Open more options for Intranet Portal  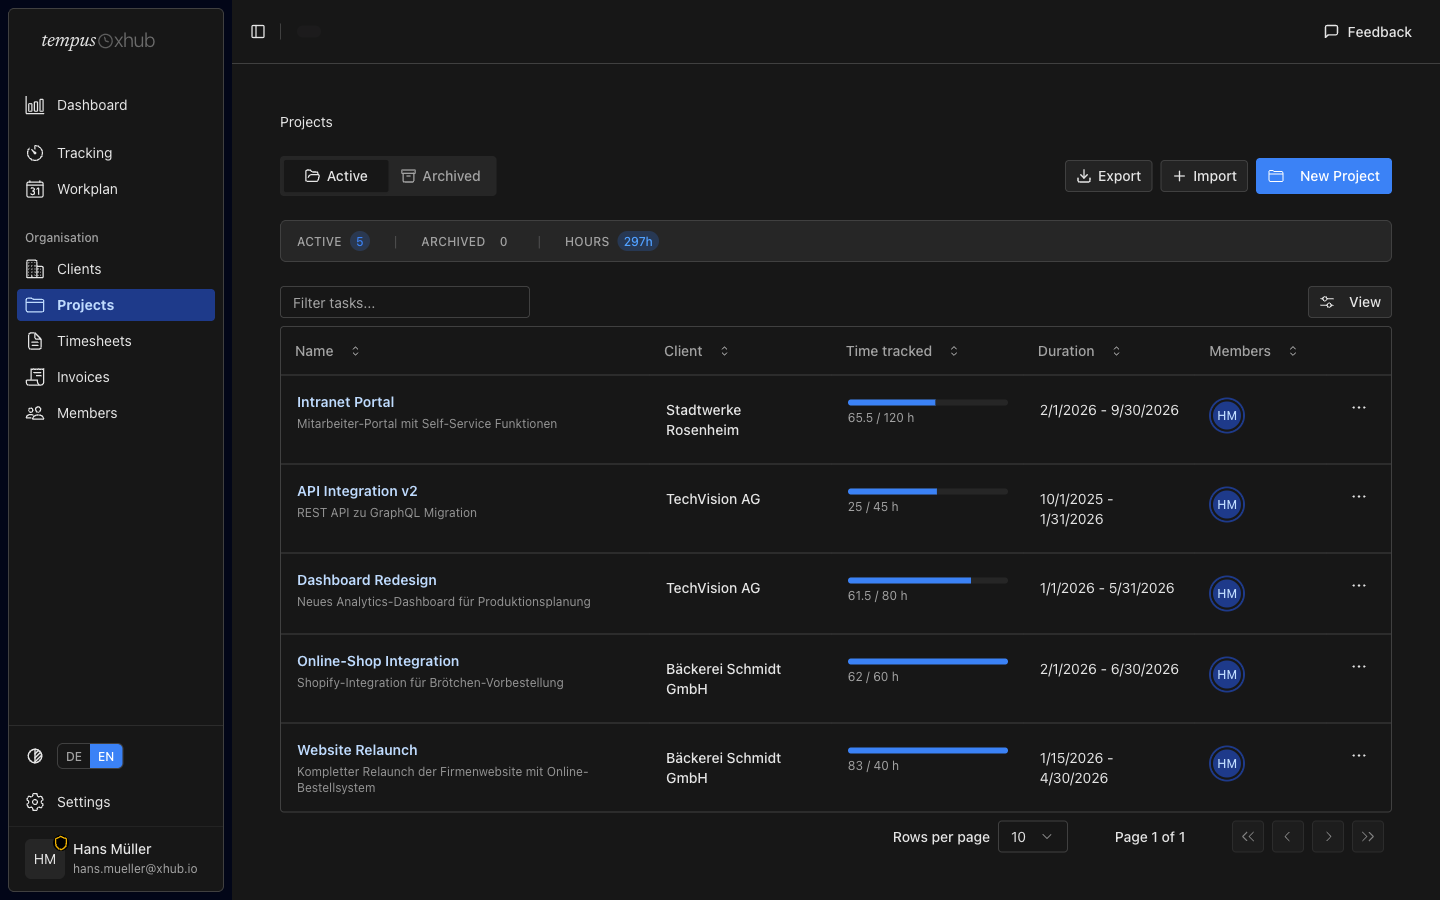(x=1358, y=408)
